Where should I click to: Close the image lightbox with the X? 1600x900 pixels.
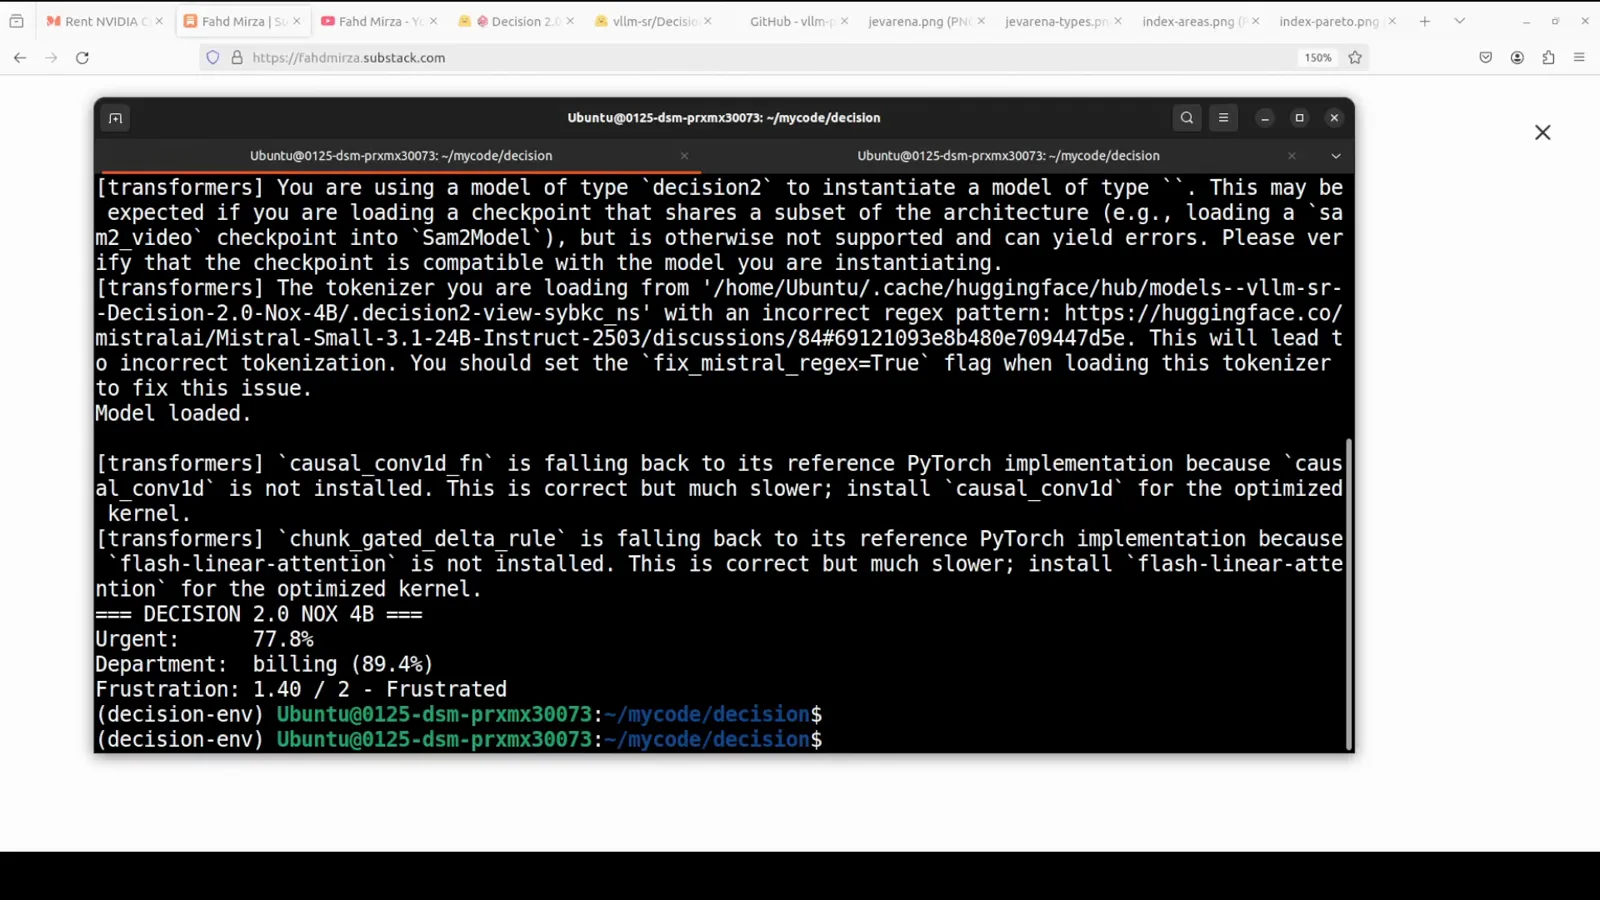(x=1543, y=133)
